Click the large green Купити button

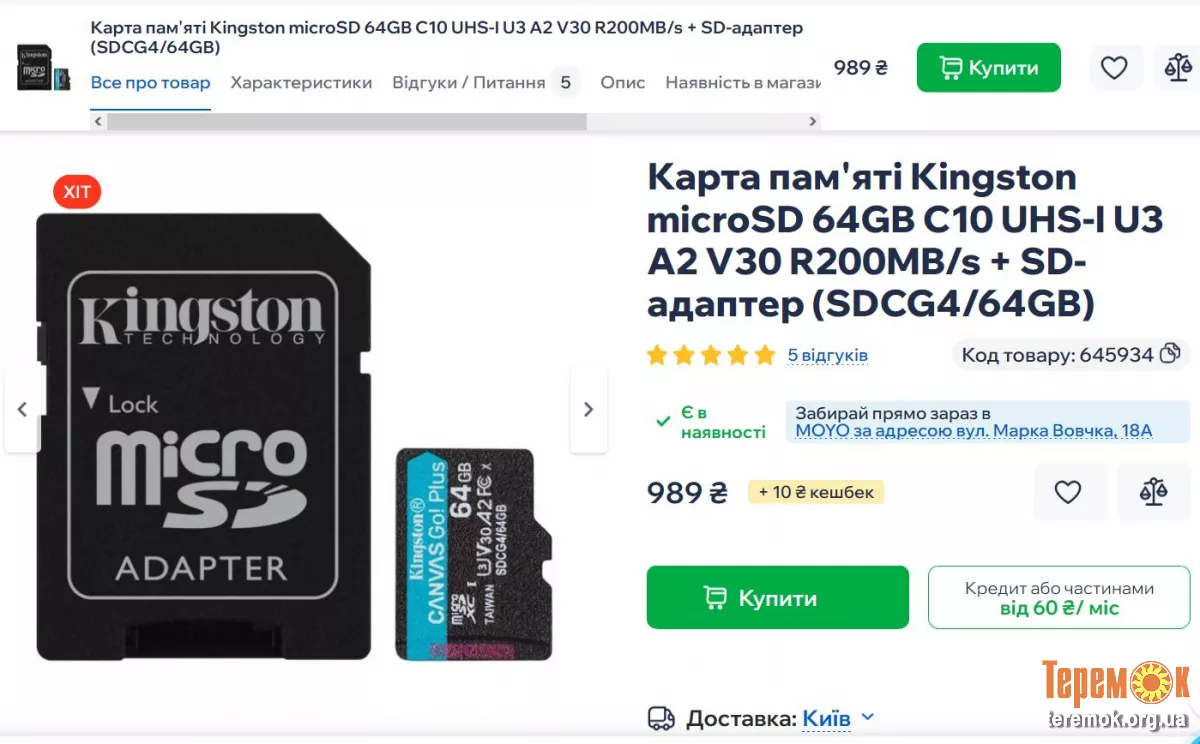(778, 598)
